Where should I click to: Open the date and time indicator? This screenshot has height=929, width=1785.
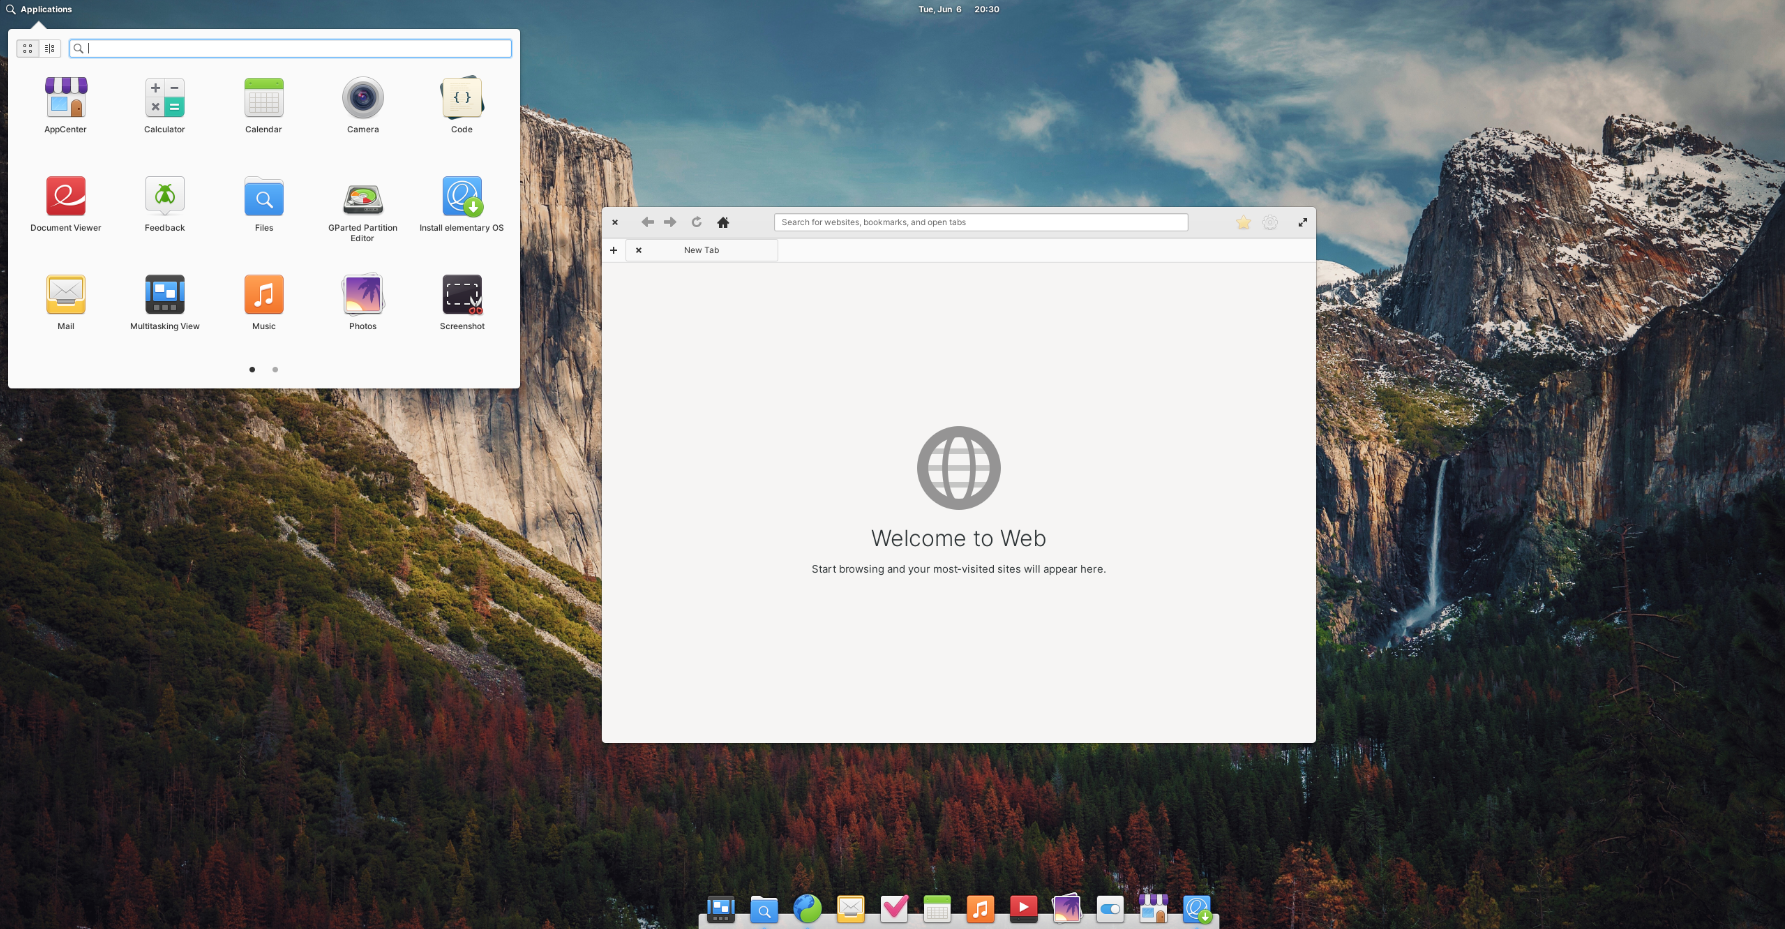(x=958, y=9)
